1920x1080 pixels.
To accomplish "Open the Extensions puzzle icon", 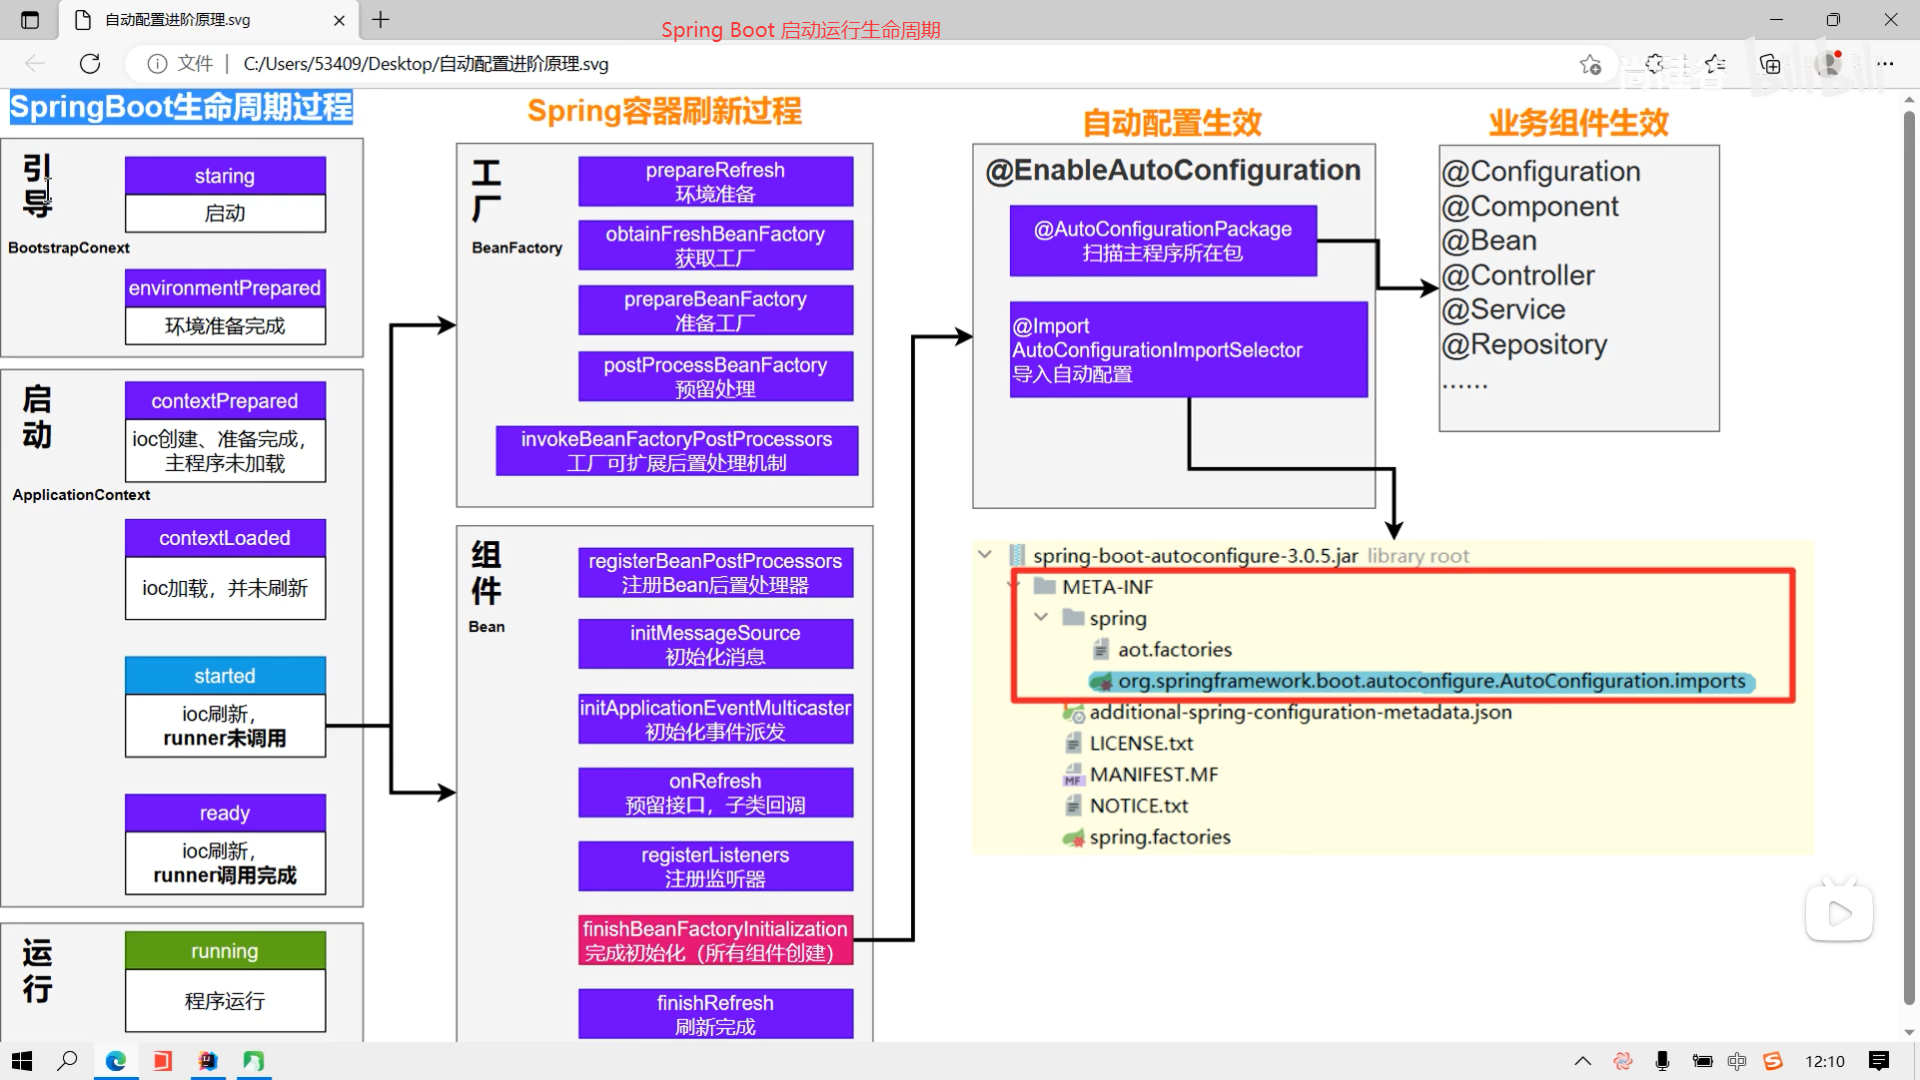I will click(1655, 64).
